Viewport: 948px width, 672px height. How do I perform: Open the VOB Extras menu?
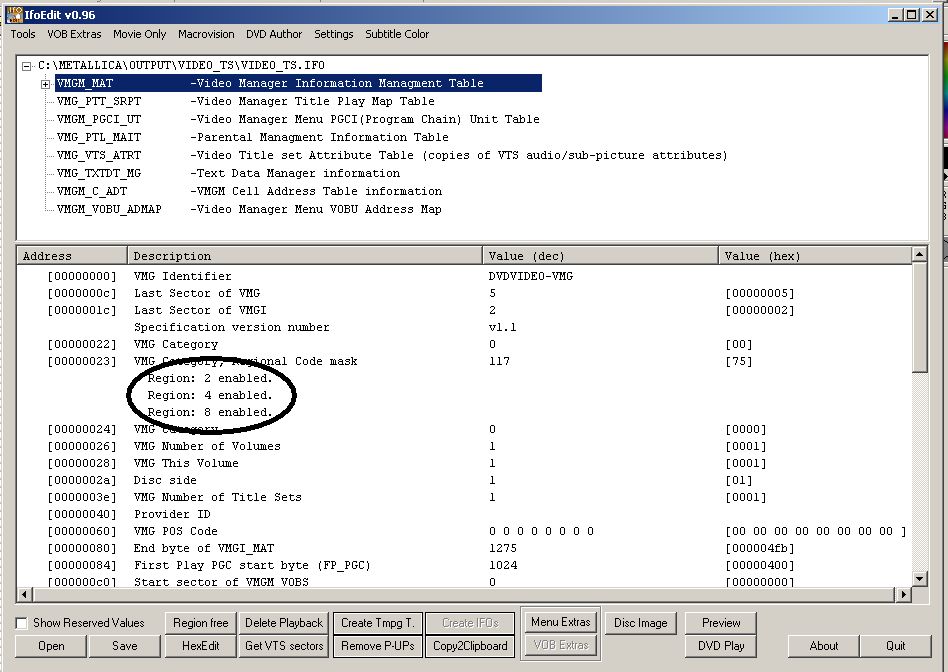click(74, 34)
